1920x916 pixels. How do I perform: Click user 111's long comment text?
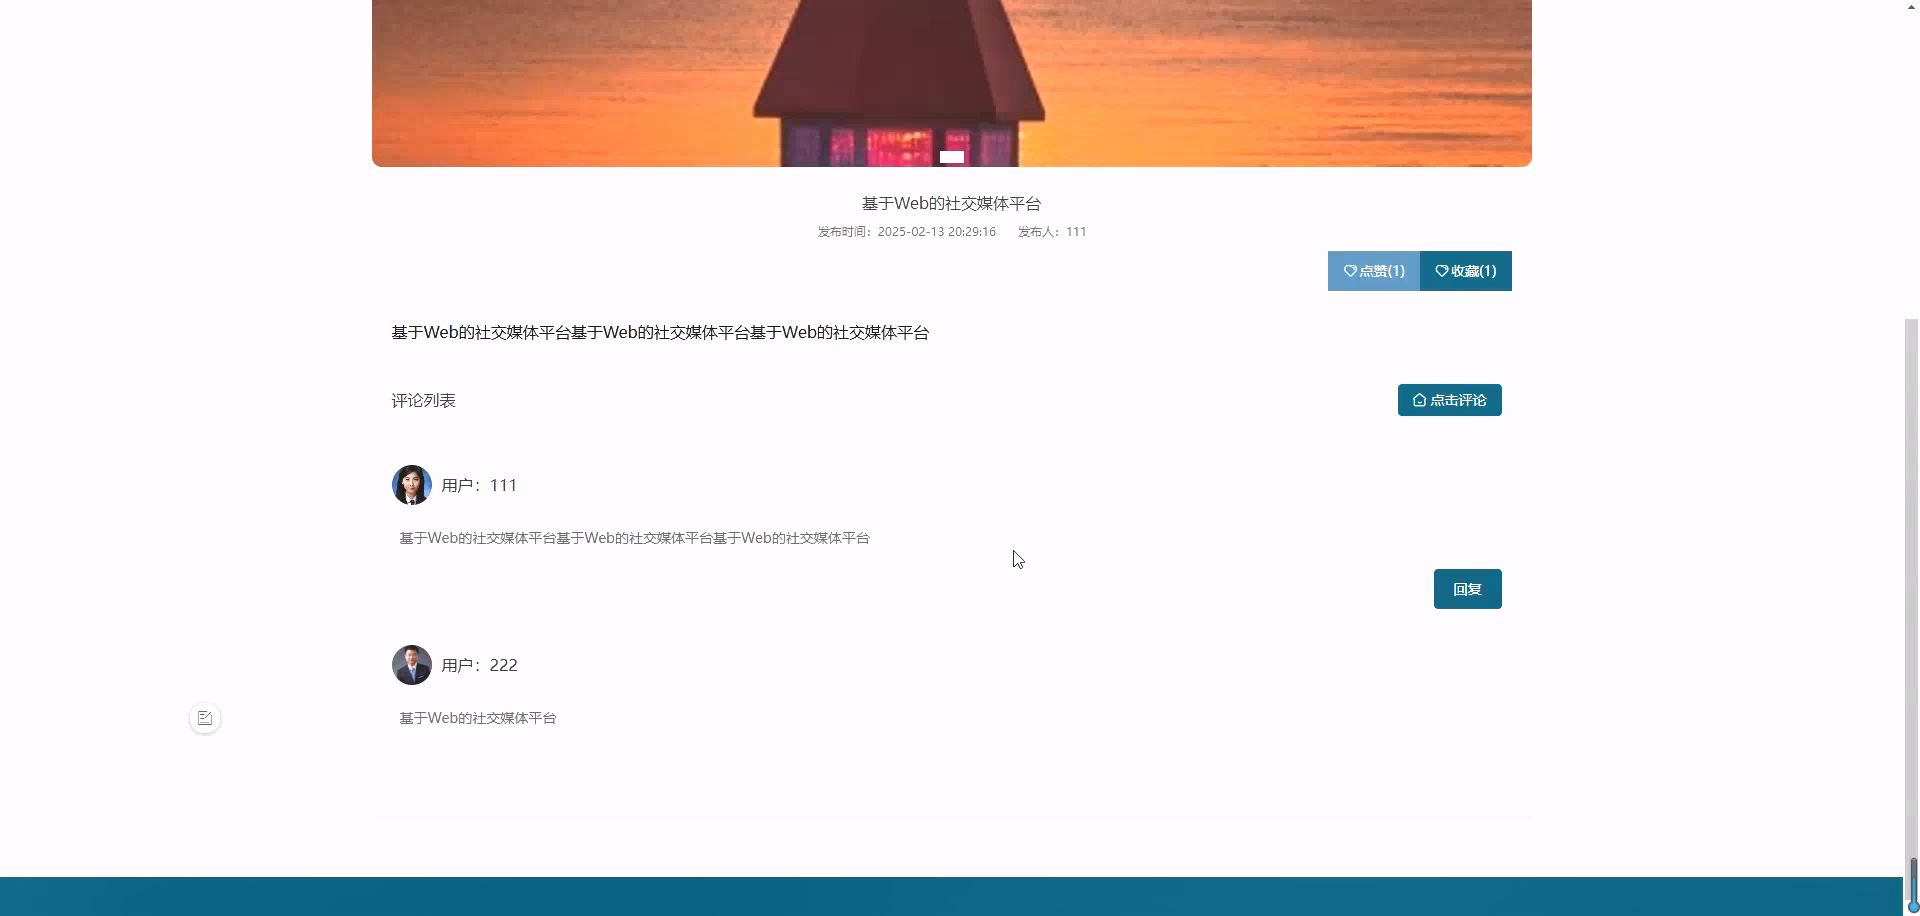click(x=635, y=538)
